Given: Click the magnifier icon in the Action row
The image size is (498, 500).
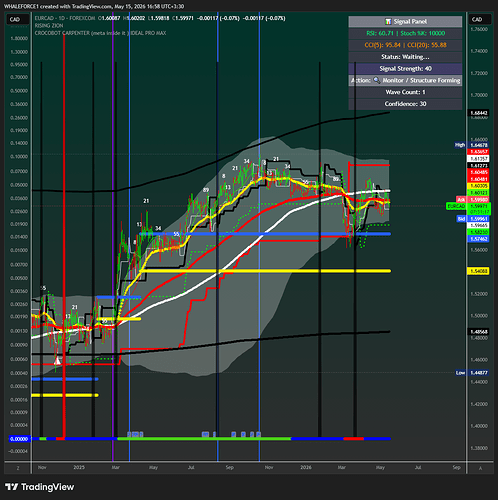Looking at the screenshot, I should tap(376, 80).
